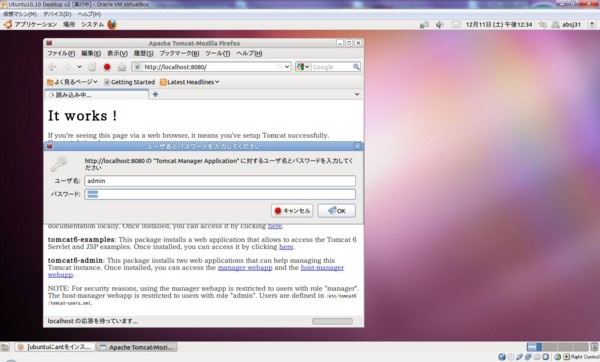
Task: Click the ユーザ名 field containing admin
Action: point(220,181)
